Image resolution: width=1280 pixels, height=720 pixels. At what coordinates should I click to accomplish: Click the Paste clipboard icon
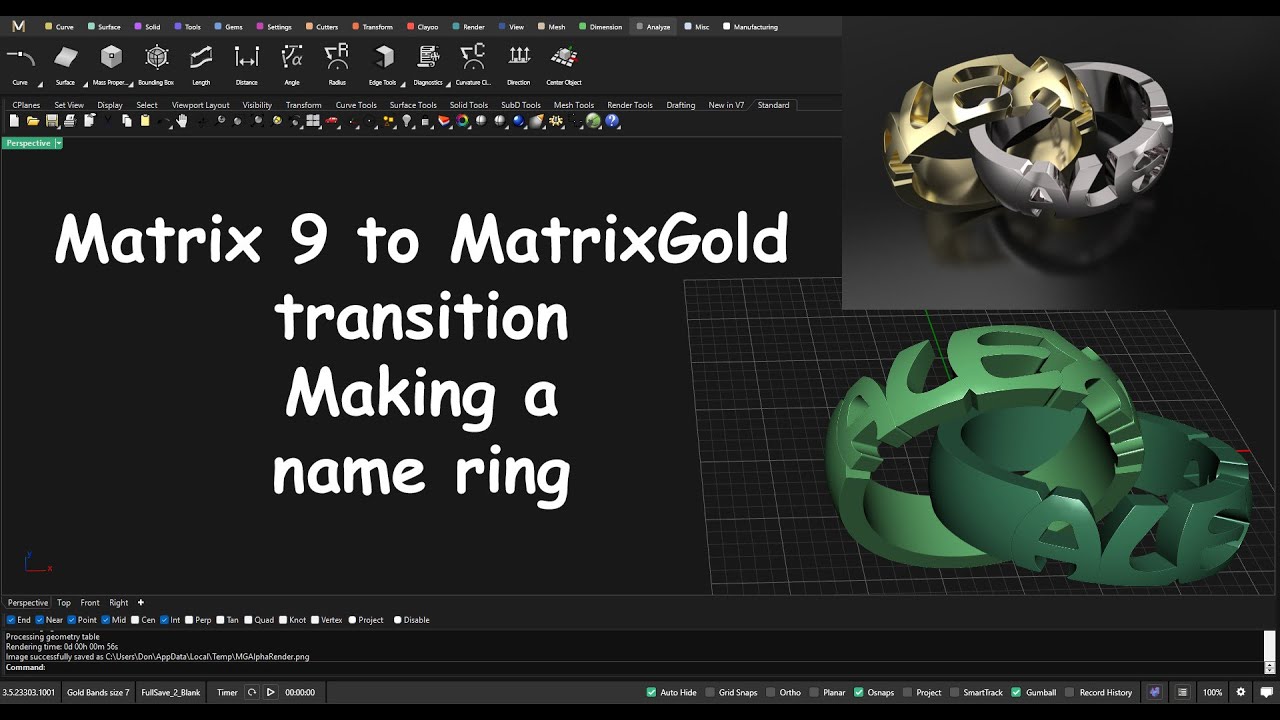pyautogui.click(x=145, y=121)
